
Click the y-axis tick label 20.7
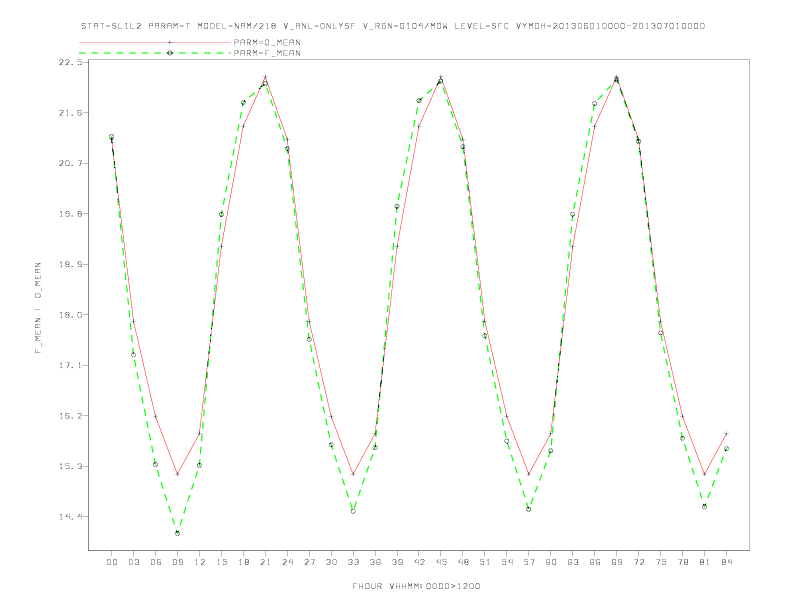pos(70,163)
